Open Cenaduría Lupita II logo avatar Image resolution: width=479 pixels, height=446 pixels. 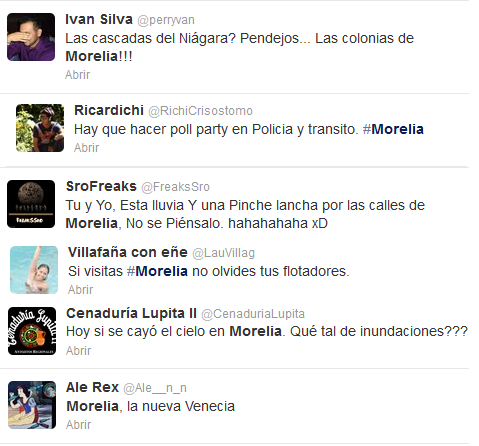pyautogui.click(x=32, y=331)
